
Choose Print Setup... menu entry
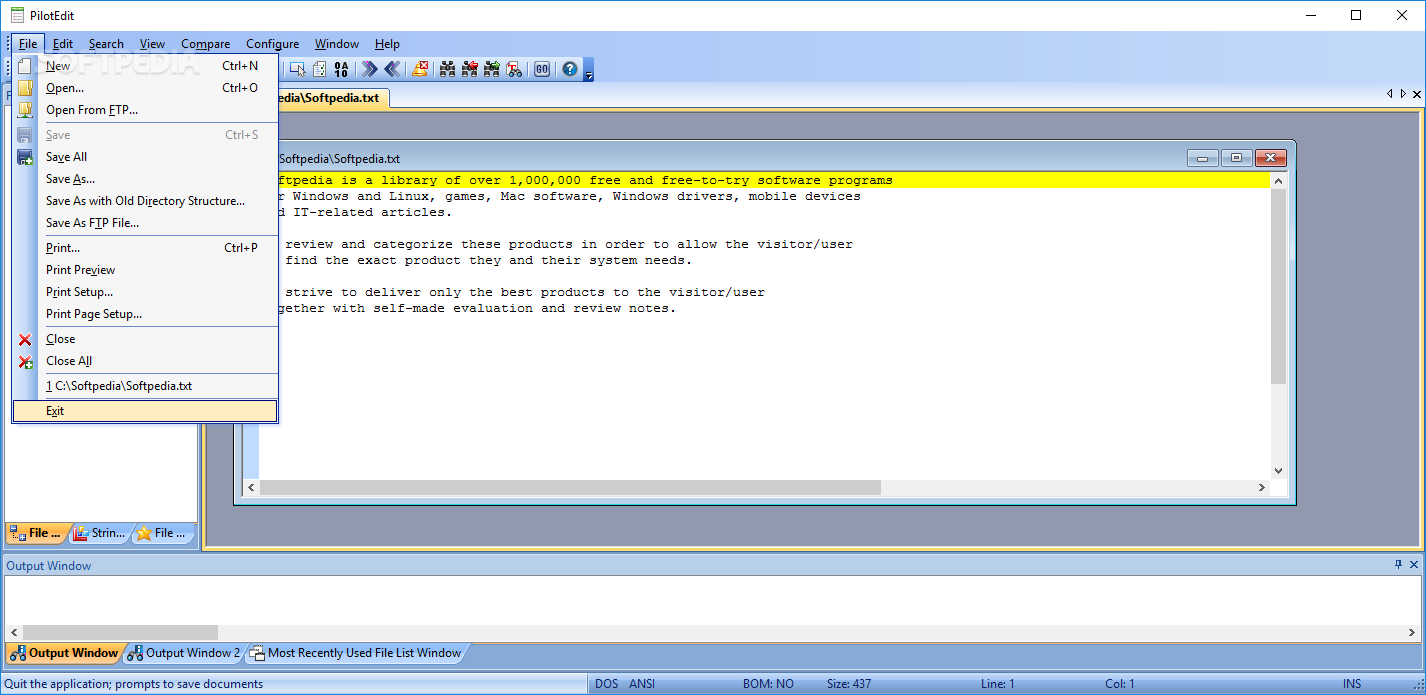[x=145, y=292]
